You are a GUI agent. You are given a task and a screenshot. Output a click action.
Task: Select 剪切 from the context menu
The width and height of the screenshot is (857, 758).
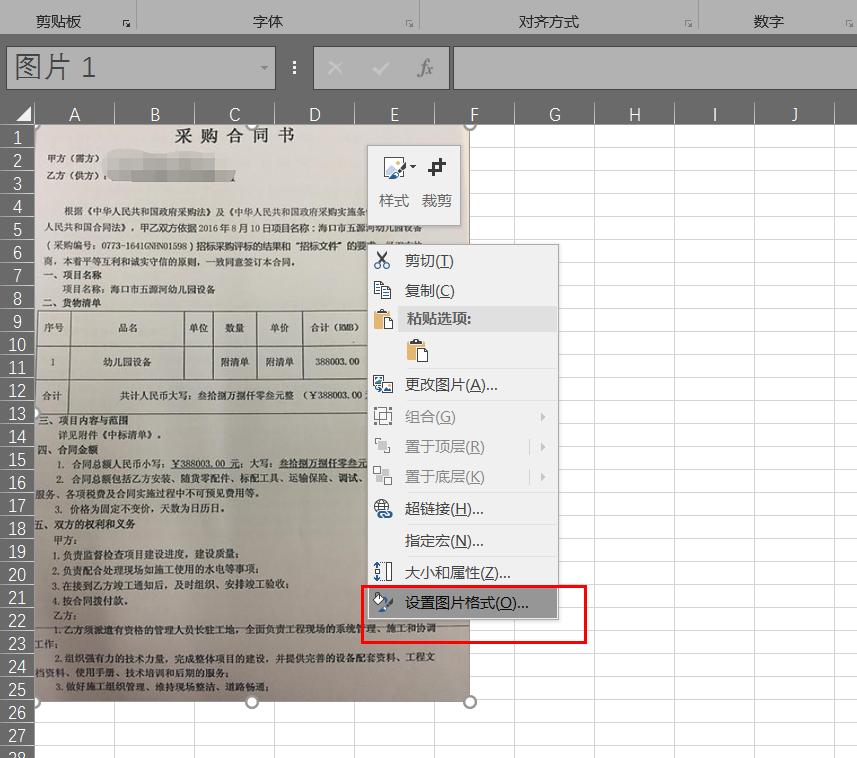[430, 259]
